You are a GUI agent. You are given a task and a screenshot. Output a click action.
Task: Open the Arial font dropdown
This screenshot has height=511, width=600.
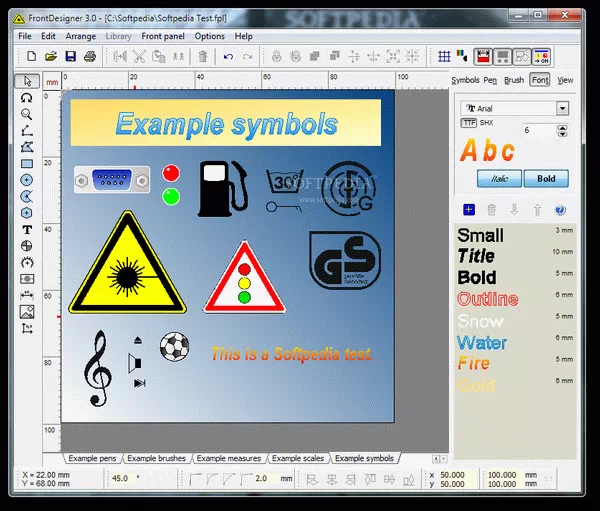[x=562, y=107]
